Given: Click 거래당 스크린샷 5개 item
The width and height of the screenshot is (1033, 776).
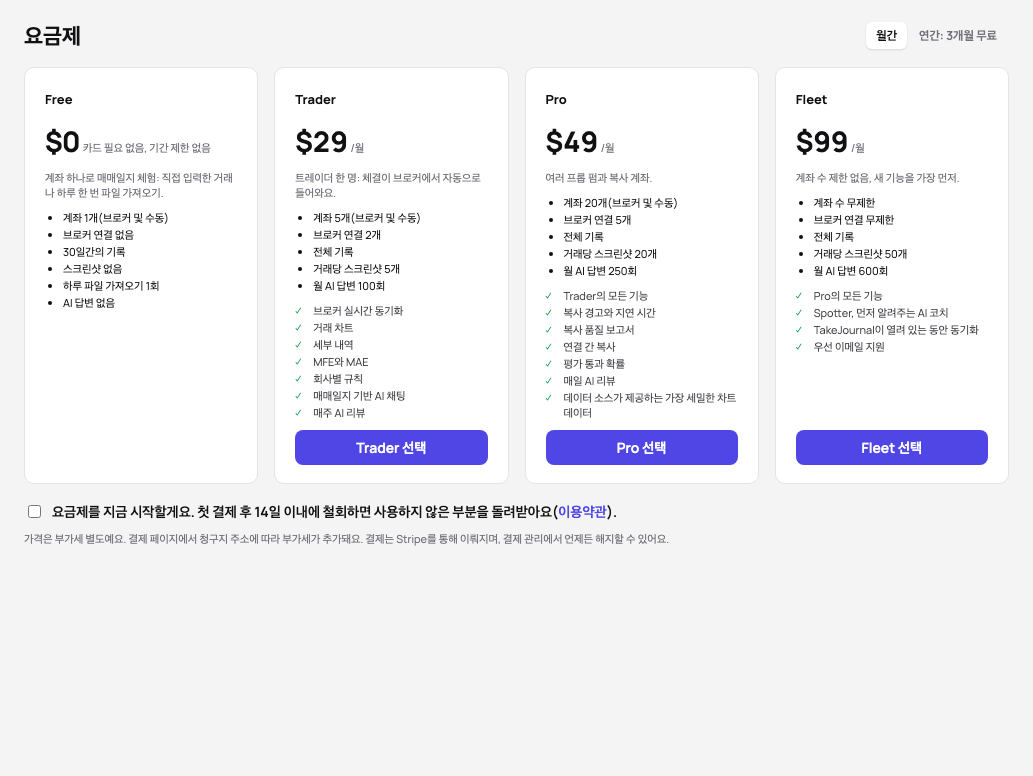Looking at the screenshot, I should 356,269.
